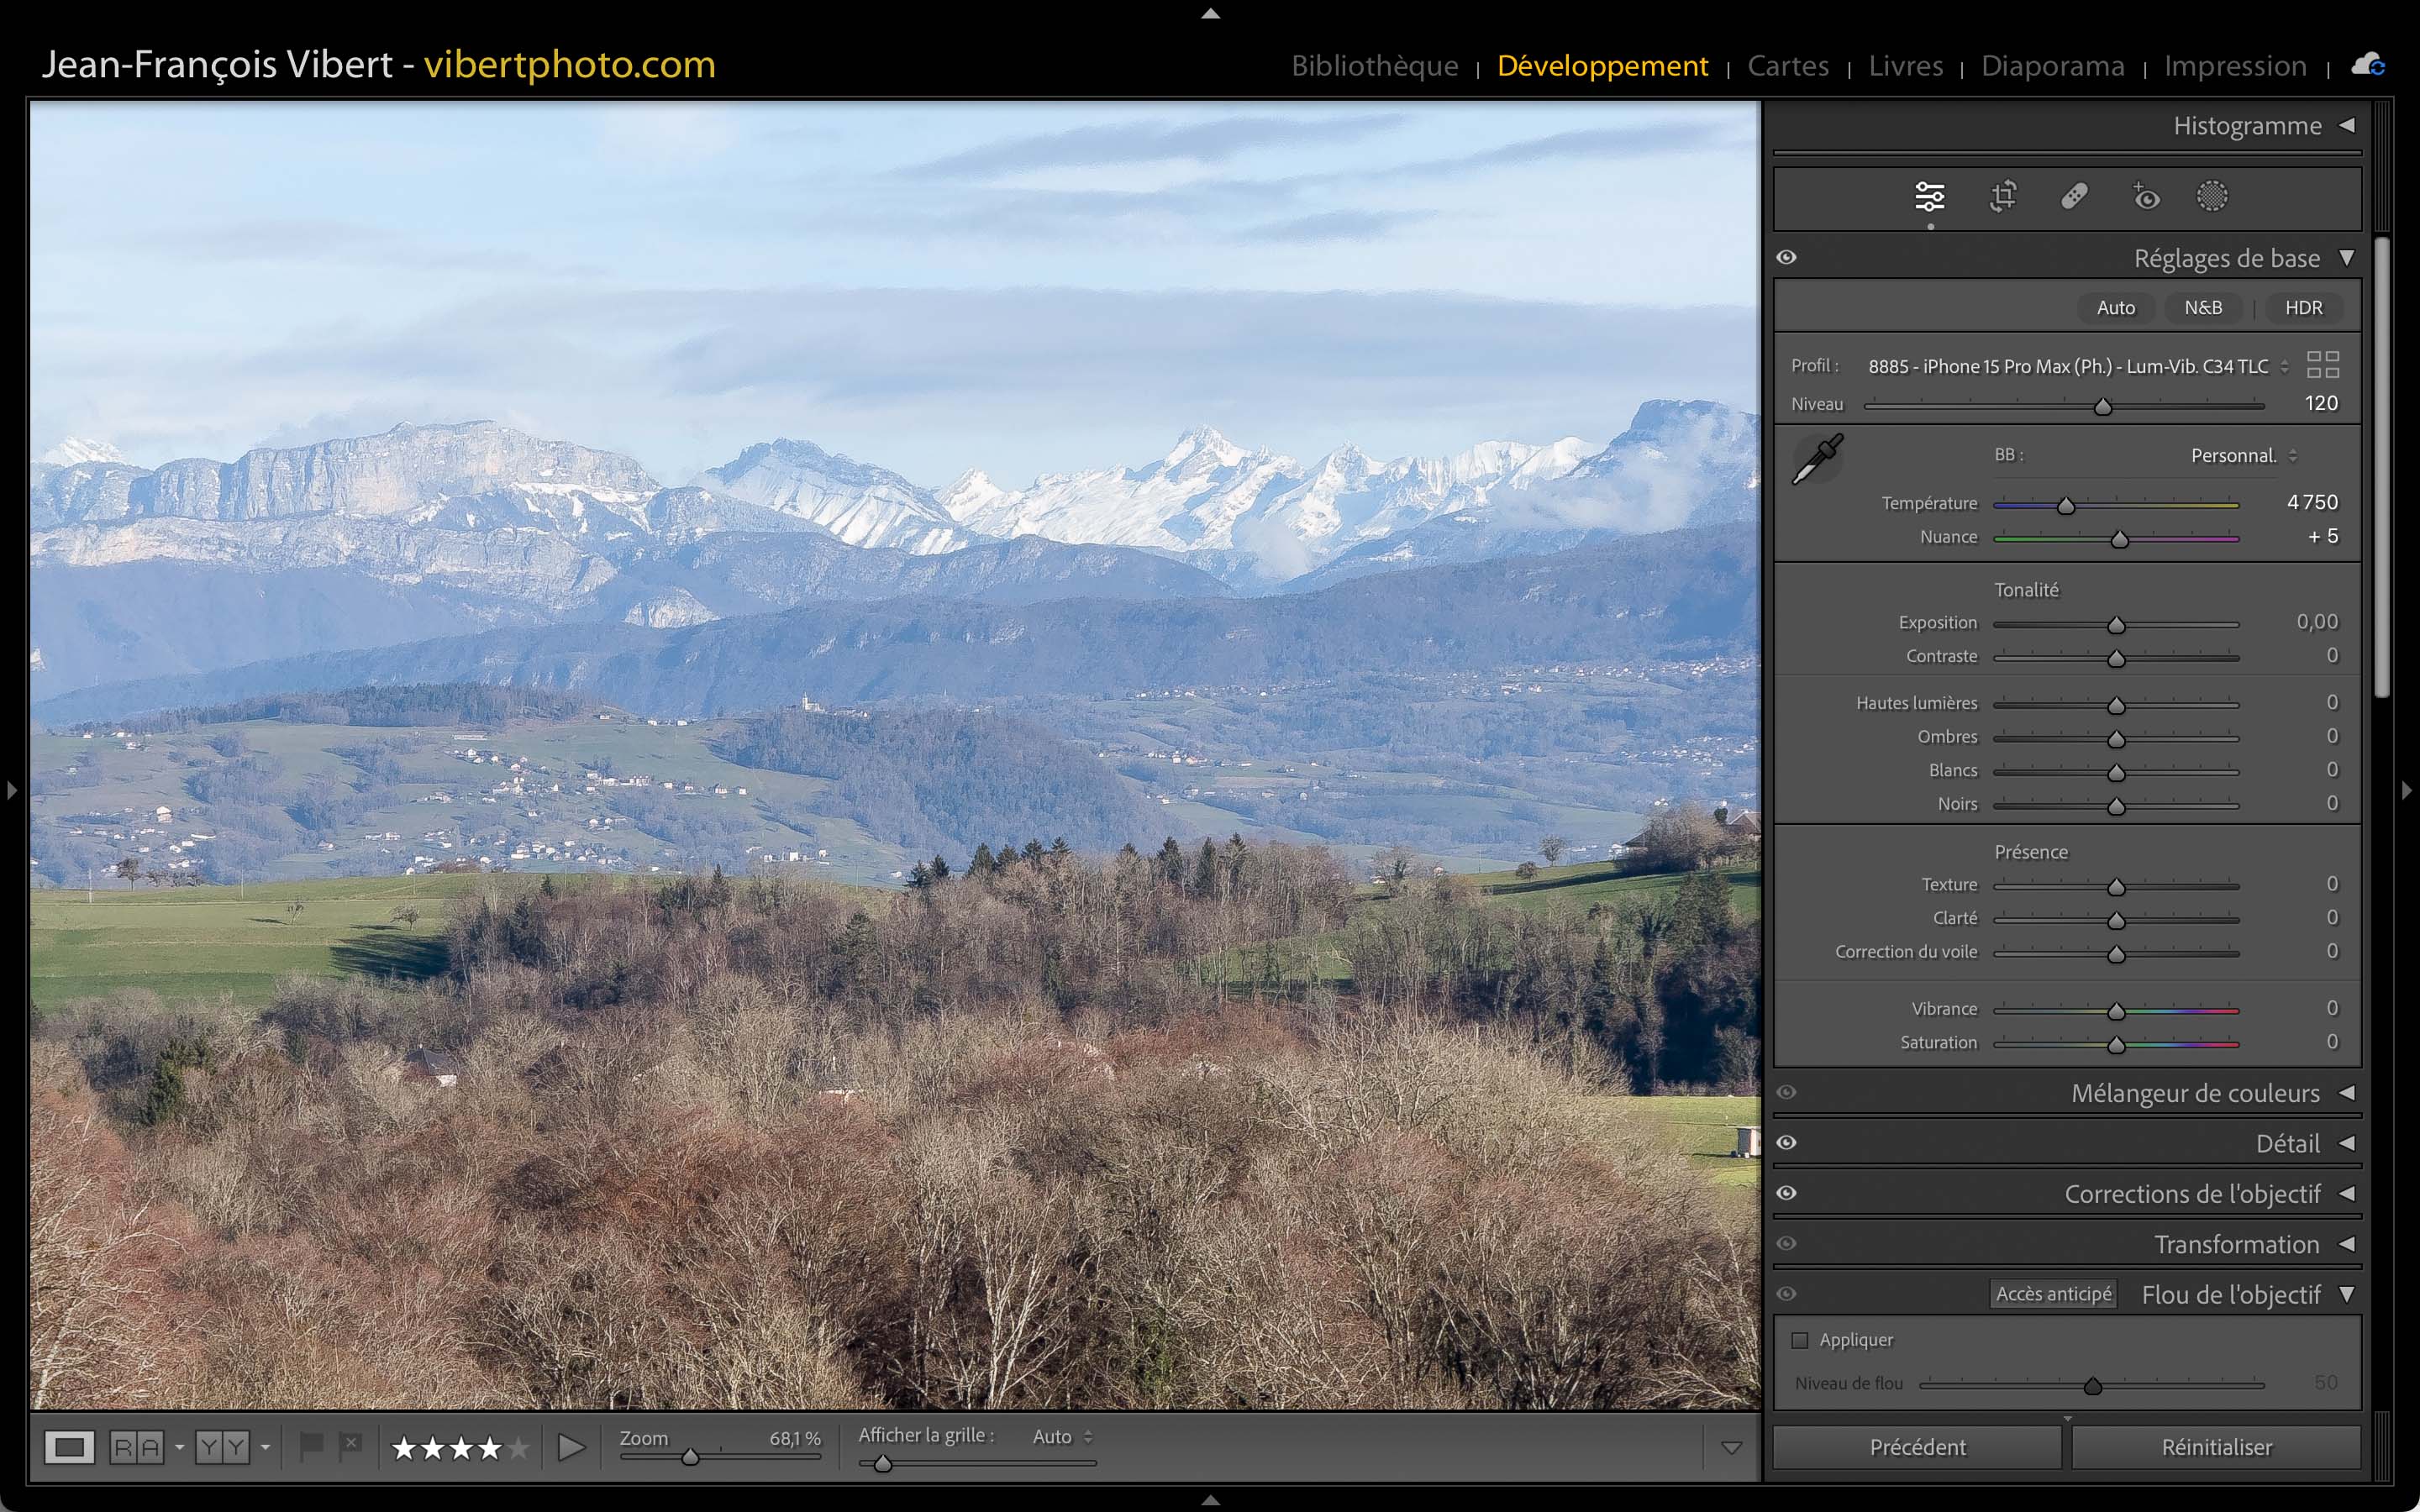Enable the Appliquer checkbox

(1800, 1340)
